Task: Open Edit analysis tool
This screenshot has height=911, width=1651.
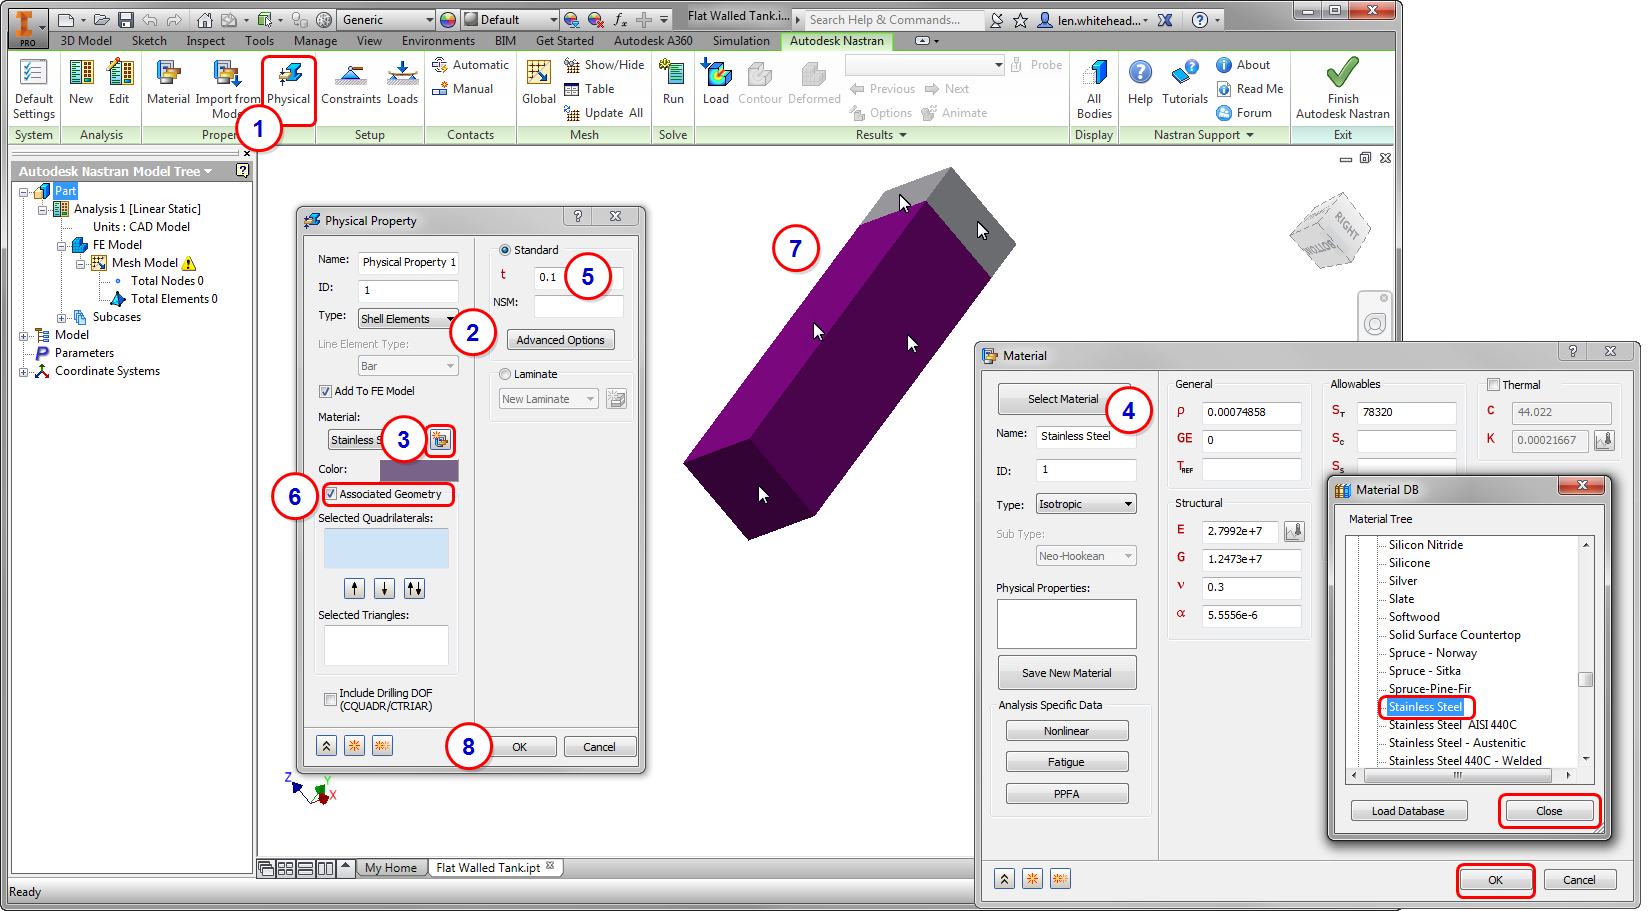Action: coord(119,82)
